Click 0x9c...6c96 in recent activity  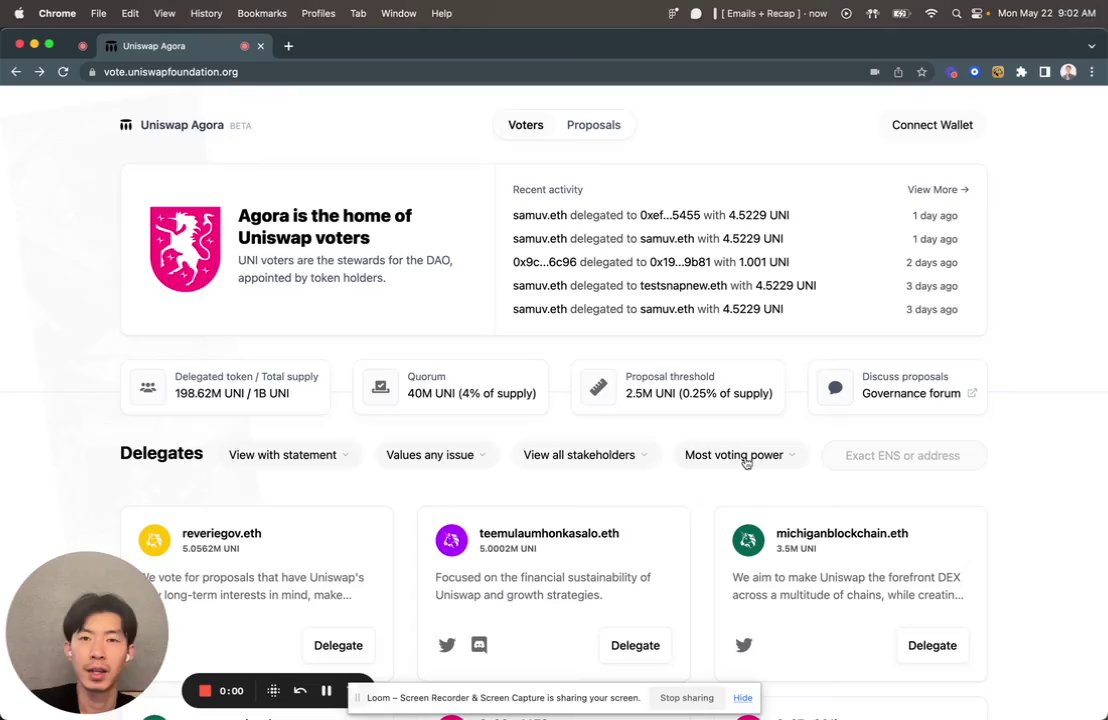coord(545,262)
